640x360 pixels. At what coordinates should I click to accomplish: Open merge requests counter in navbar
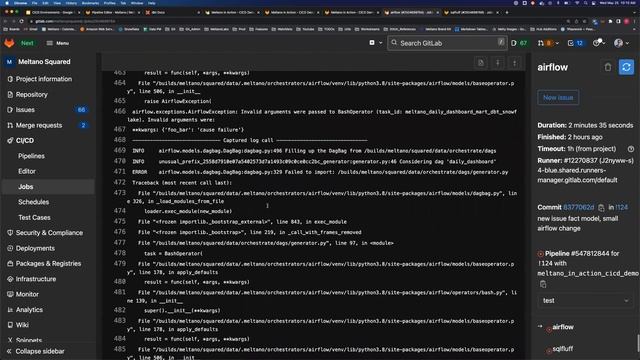pos(544,43)
